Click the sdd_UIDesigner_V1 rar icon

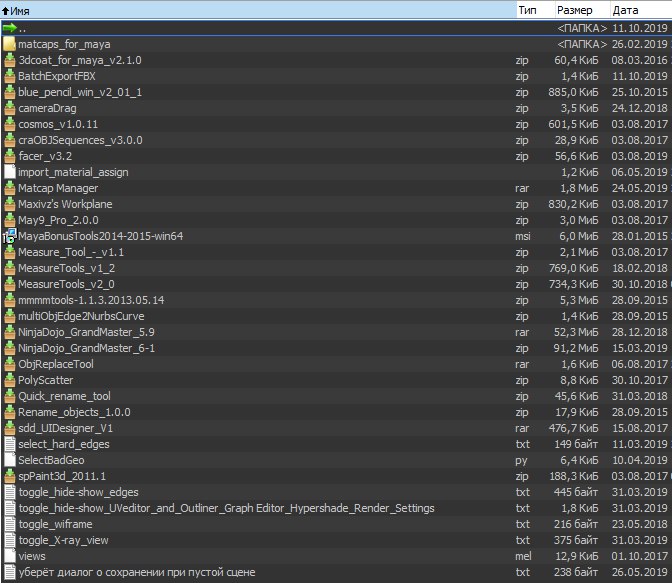(x=9, y=428)
